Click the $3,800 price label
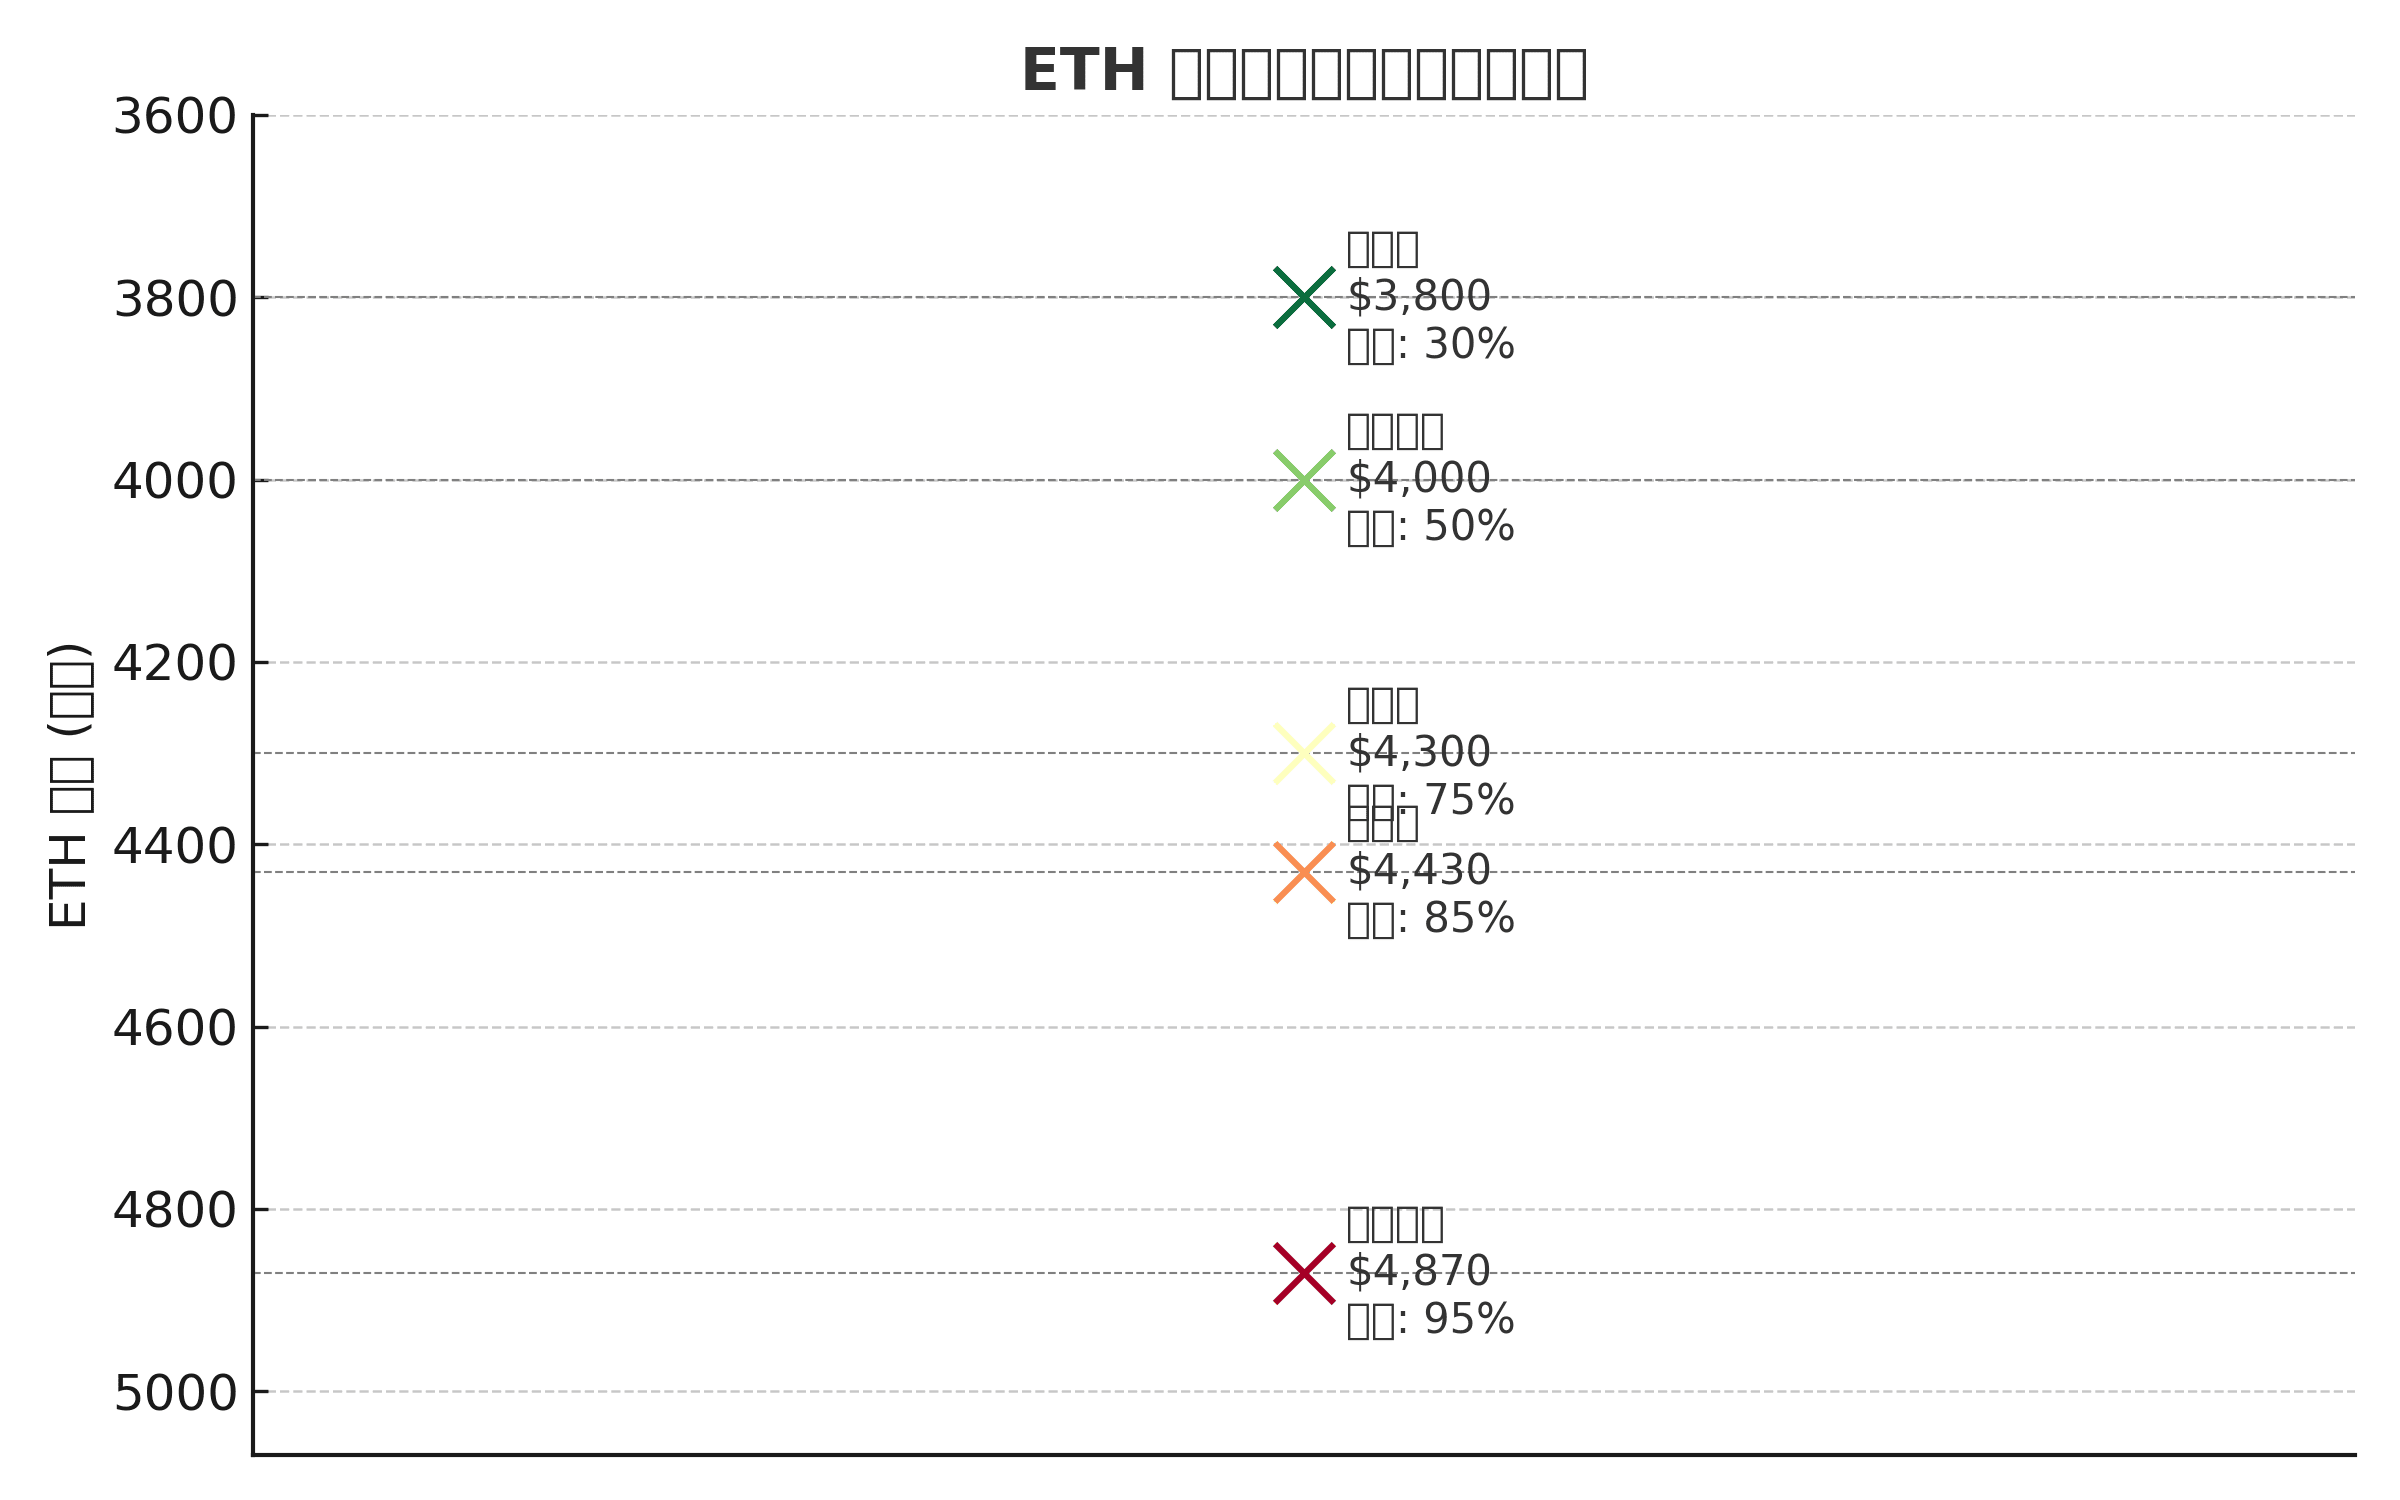This screenshot has width=2400, height=1500. (1419, 296)
